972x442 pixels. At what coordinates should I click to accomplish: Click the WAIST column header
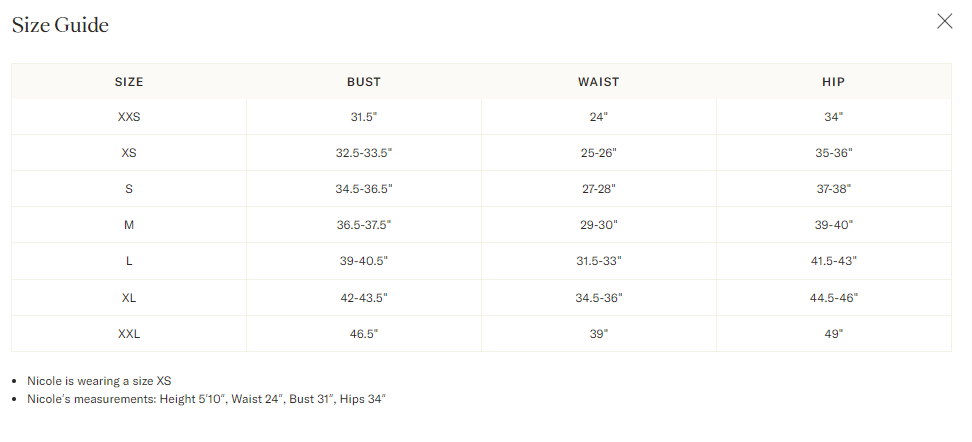599,82
